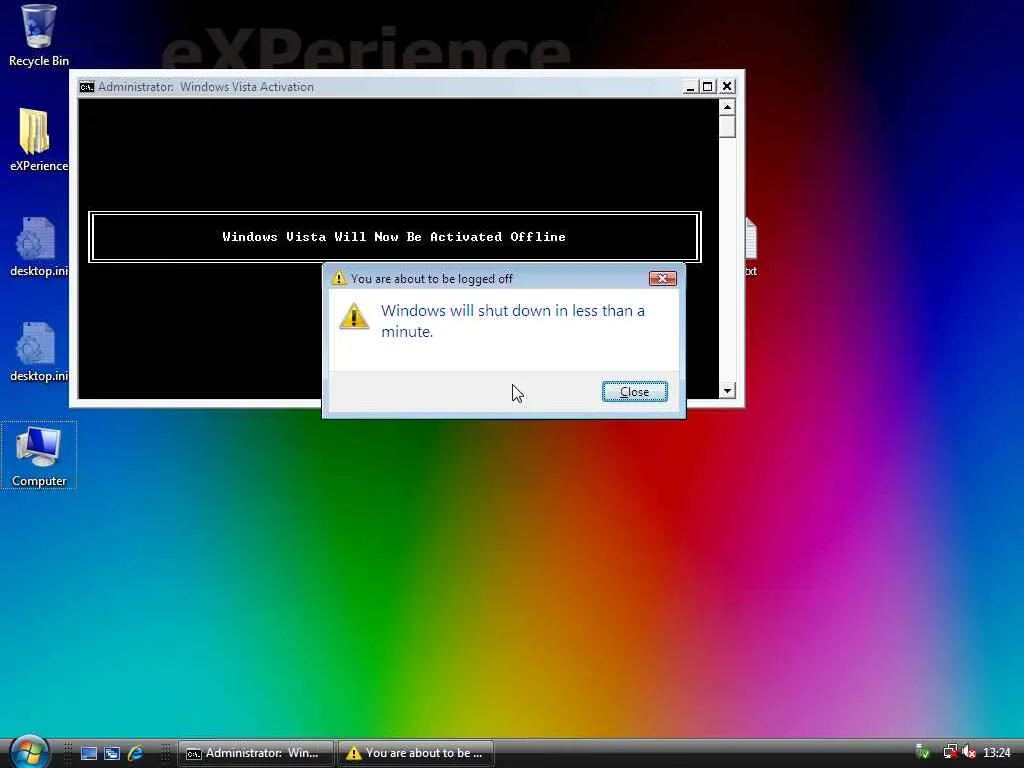The width and height of the screenshot is (1024, 768).
Task: Click the clock showing 13:24
Action: pyautogui.click(x=997, y=753)
